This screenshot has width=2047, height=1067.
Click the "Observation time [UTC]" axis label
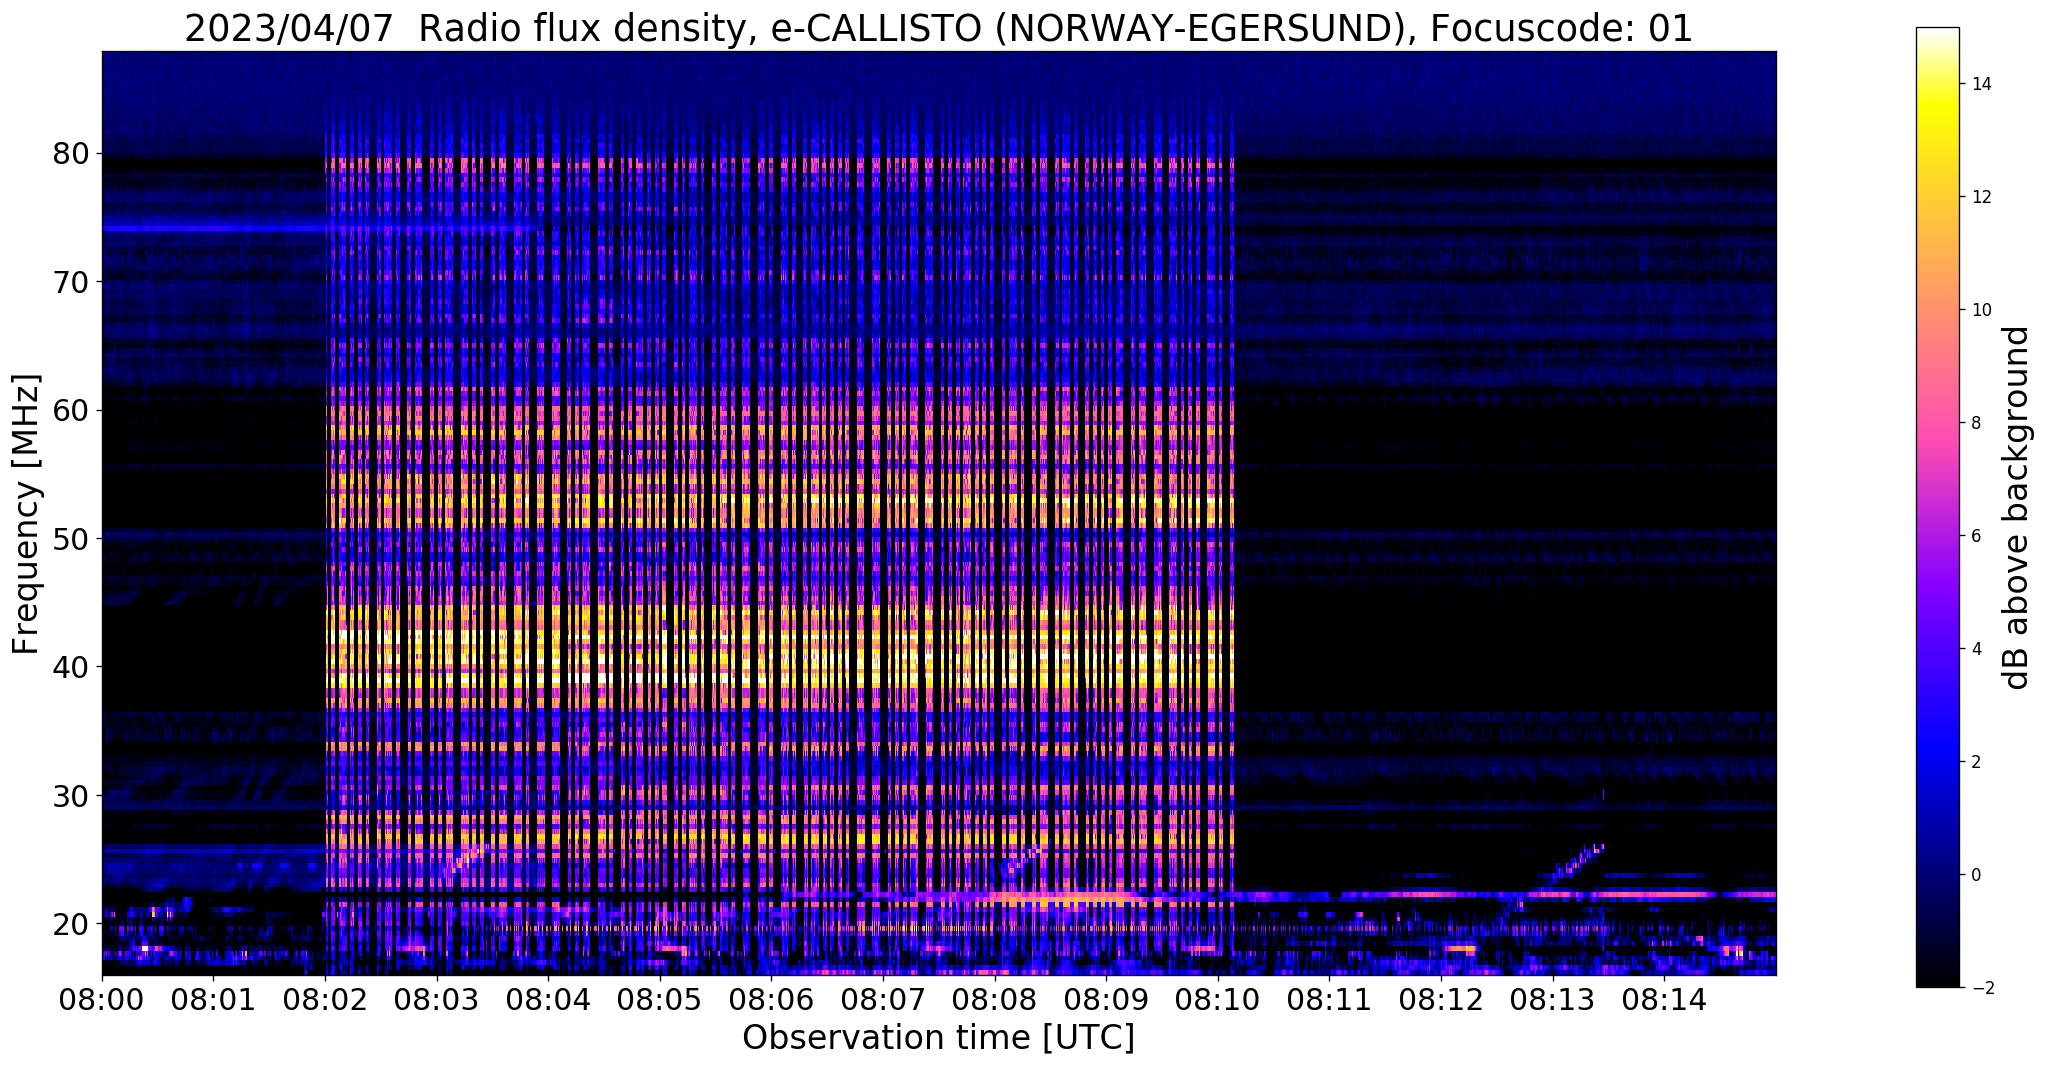pyautogui.click(x=938, y=1038)
